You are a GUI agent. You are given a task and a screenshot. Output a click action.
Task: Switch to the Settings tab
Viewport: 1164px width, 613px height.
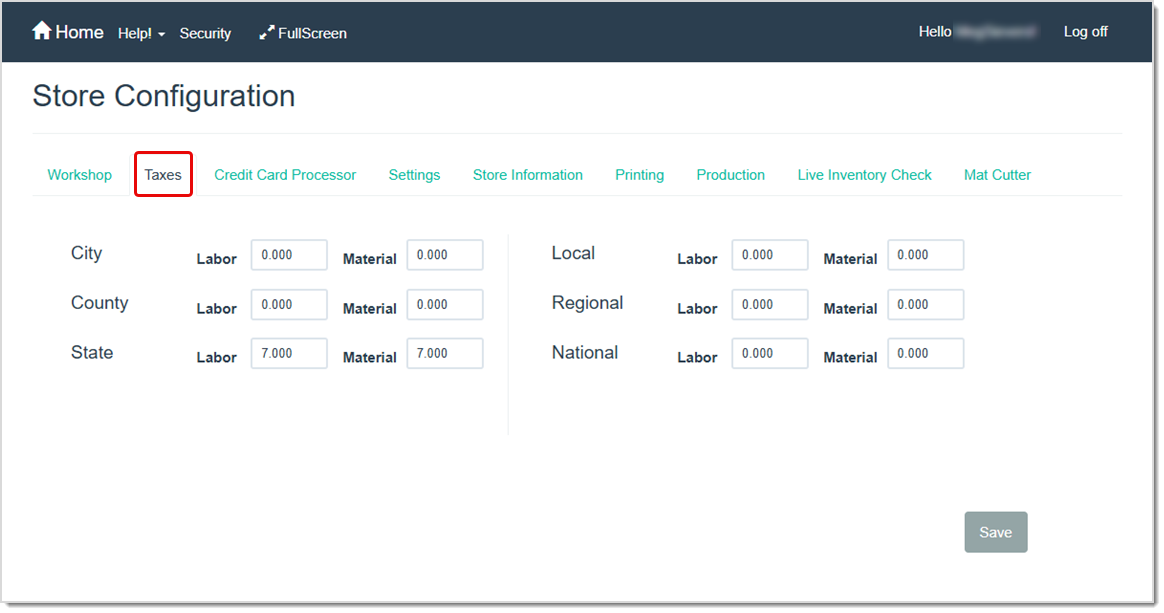pos(414,174)
